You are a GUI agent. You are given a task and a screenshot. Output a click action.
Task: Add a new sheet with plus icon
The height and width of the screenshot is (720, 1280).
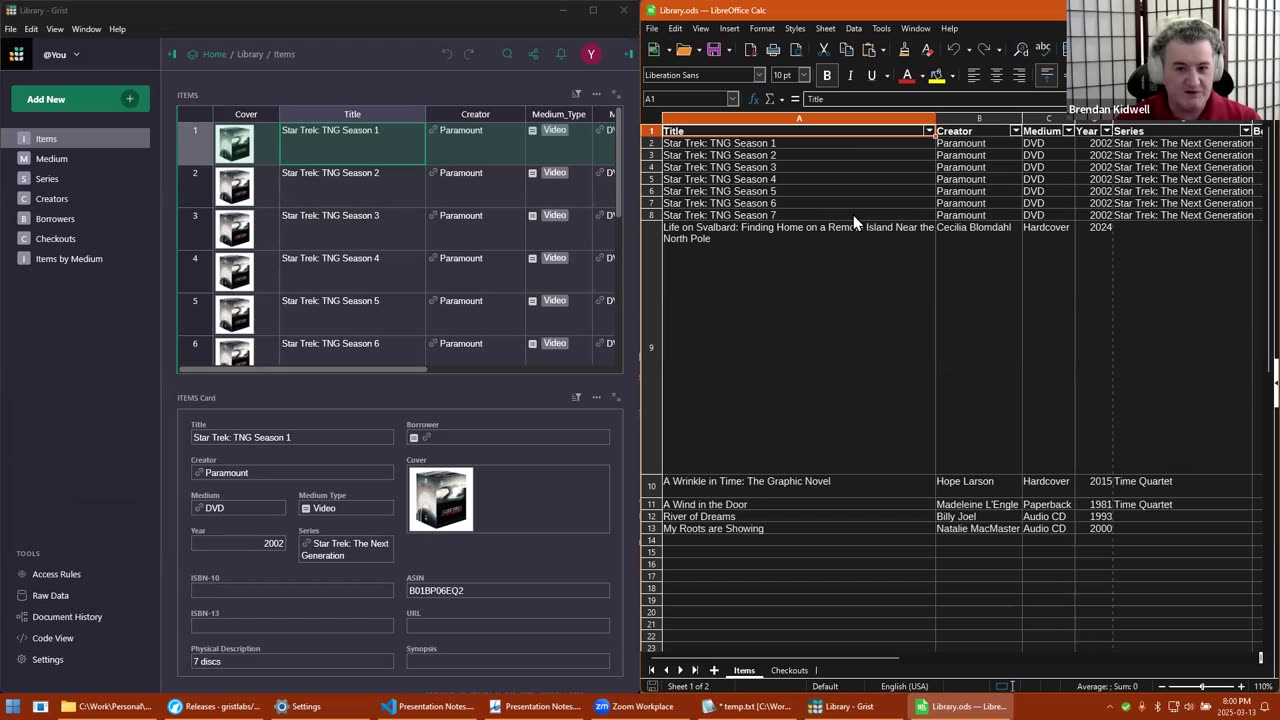(714, 670)
